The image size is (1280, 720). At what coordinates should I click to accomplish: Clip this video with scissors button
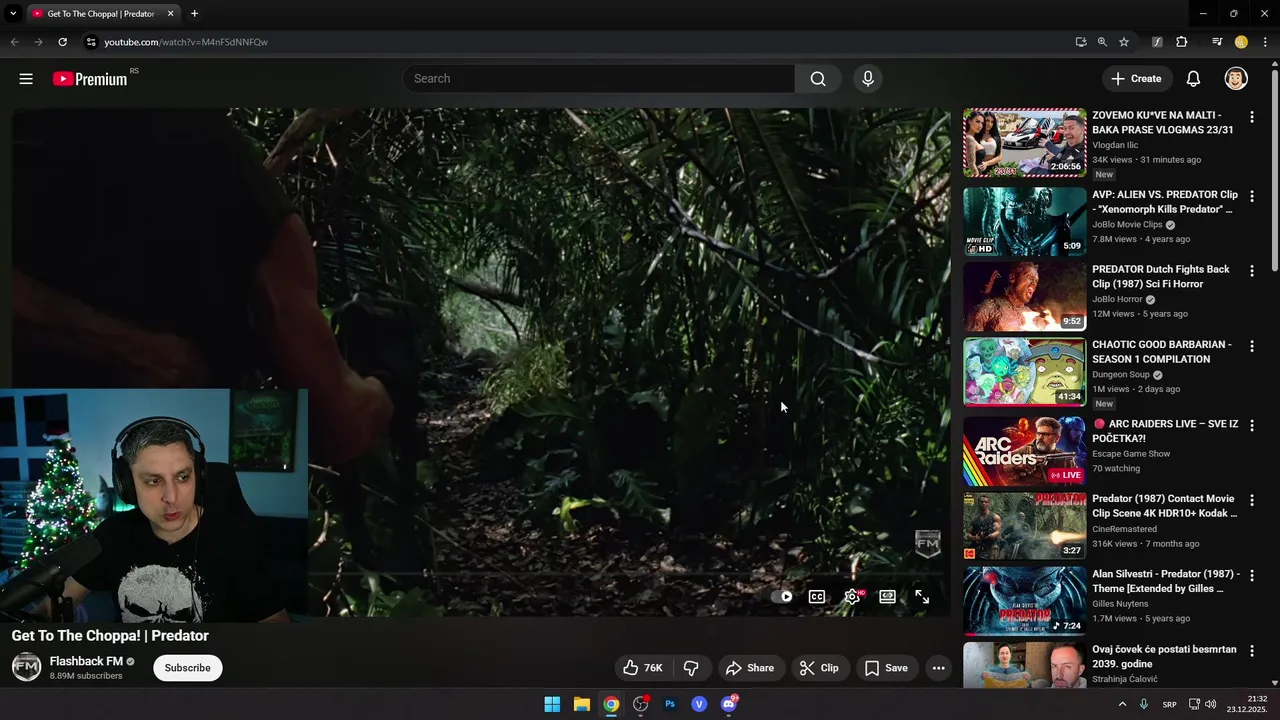point(819,668)
